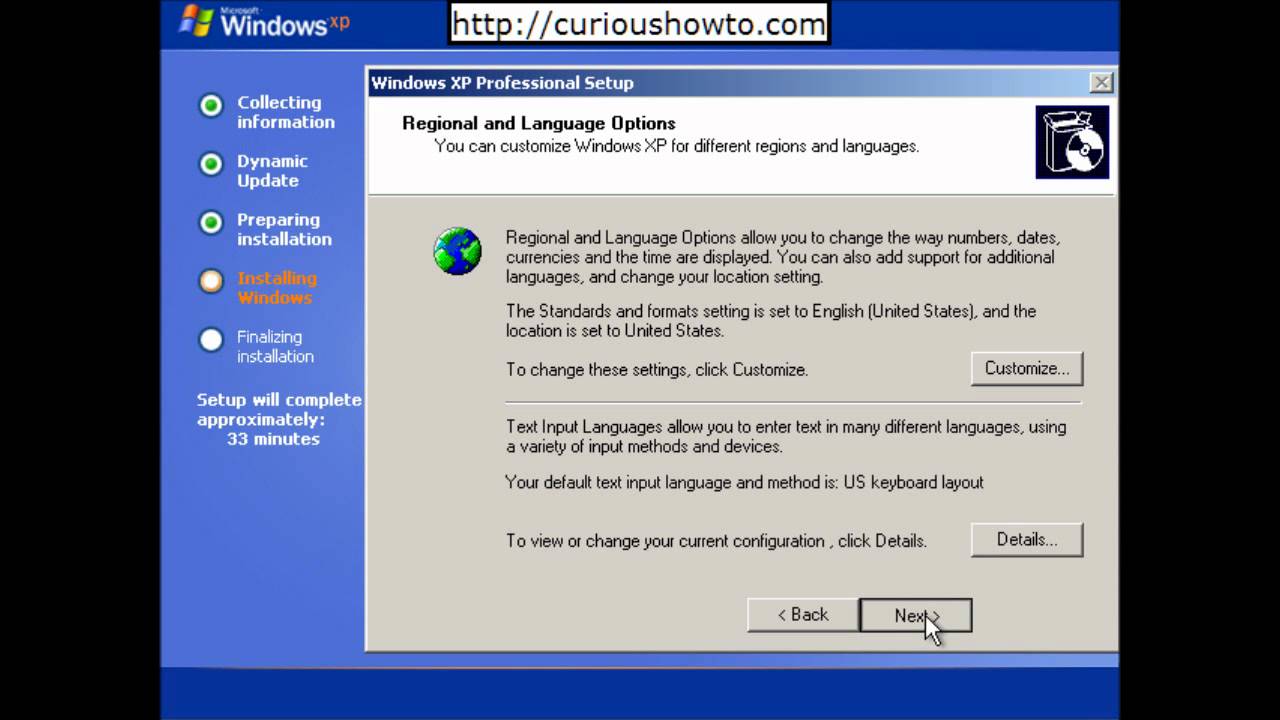Return to previous page with Back
This screenshot has width=1280, height=720.
tap(803, 615)
